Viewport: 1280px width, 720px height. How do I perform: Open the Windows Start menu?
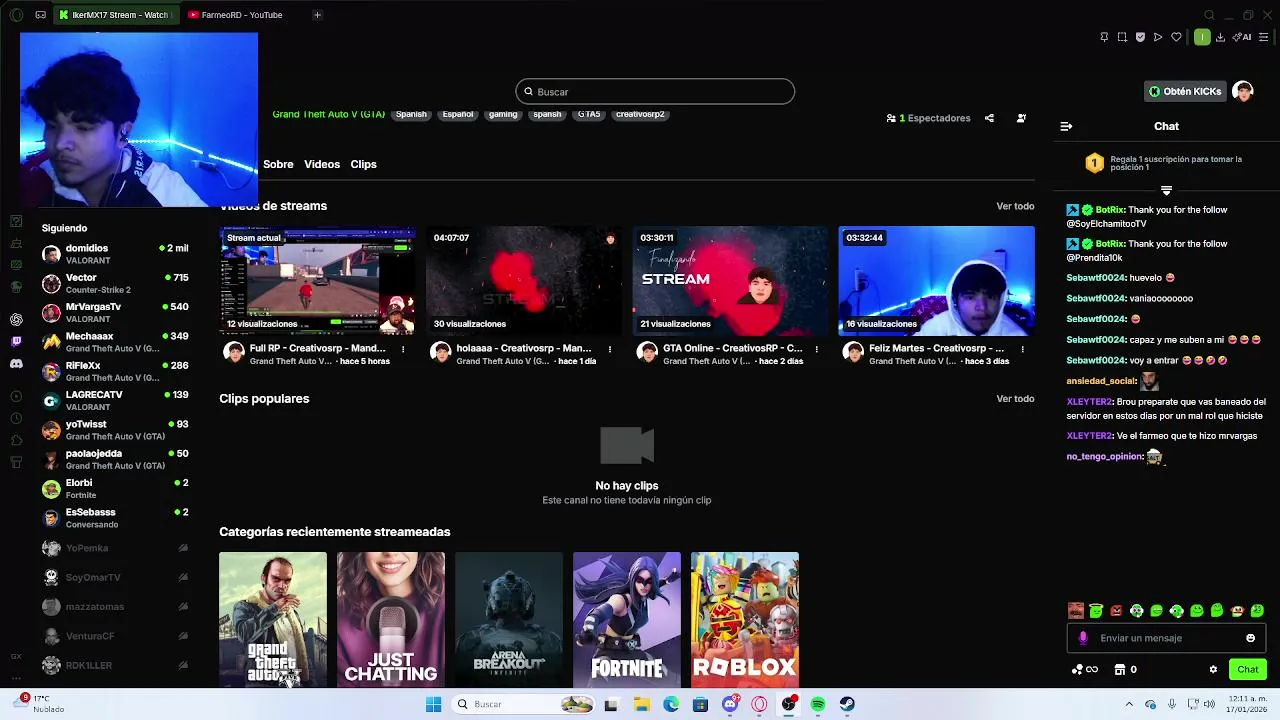pyautogui.click(x=433, y=704)
